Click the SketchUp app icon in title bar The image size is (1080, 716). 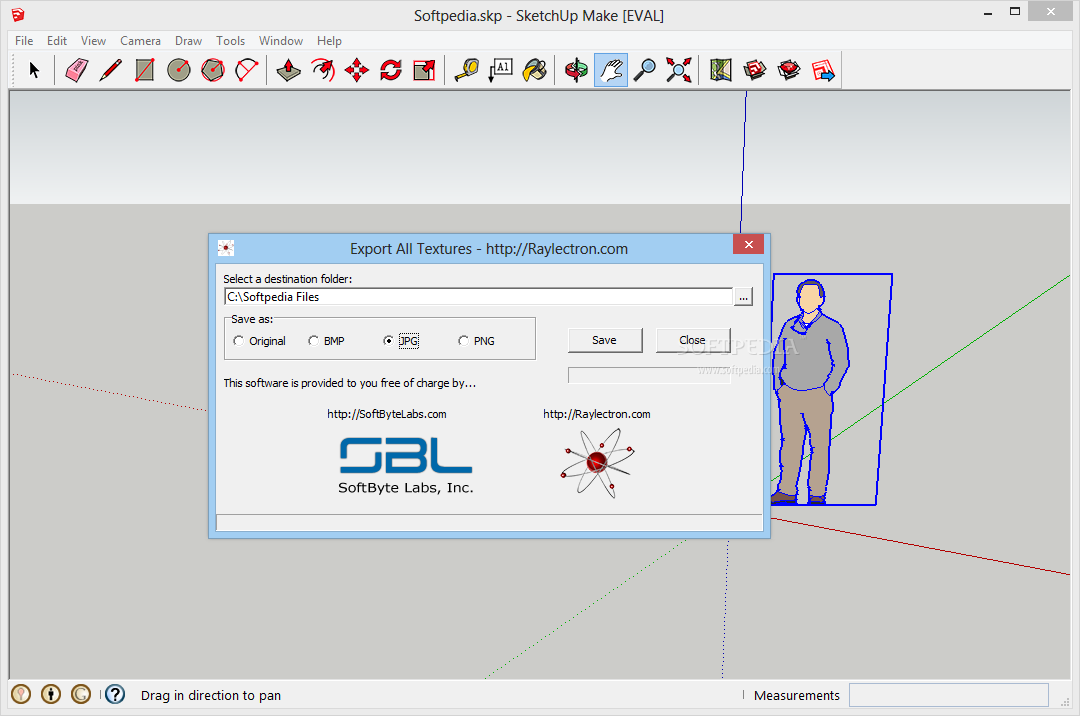tap(18, 14)
